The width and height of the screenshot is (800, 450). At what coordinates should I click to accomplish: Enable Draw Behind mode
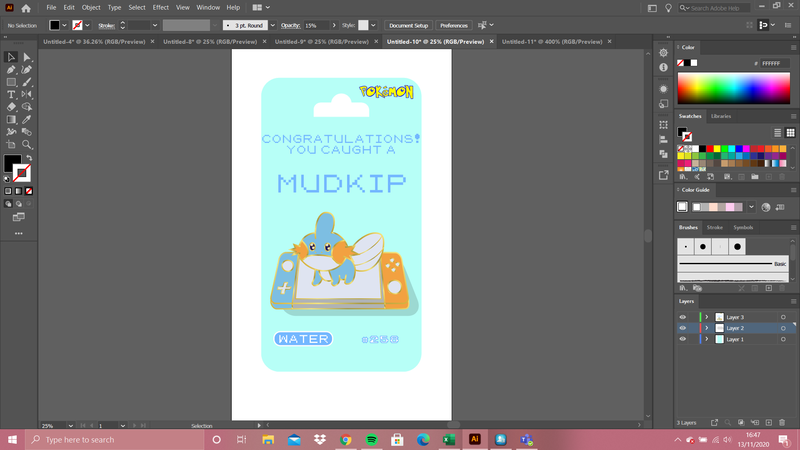coord(19,204)
